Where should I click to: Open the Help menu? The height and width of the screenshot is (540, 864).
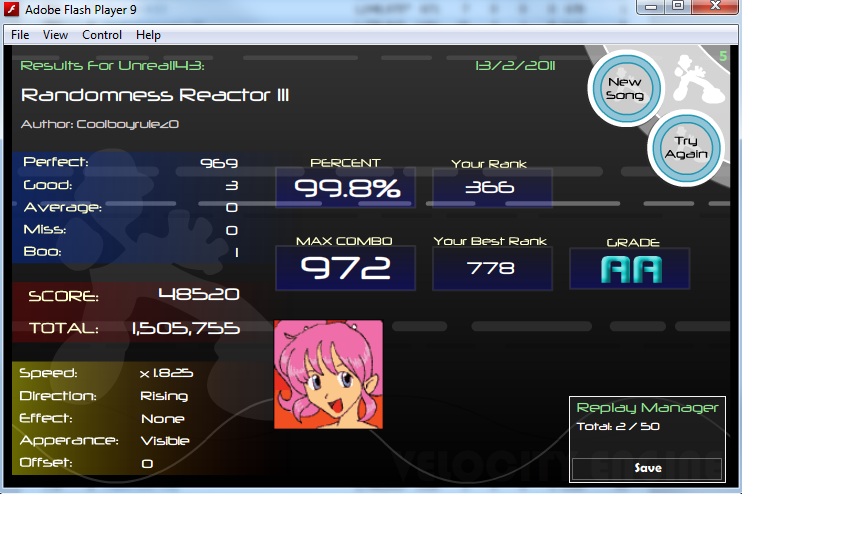coord(148,35)
